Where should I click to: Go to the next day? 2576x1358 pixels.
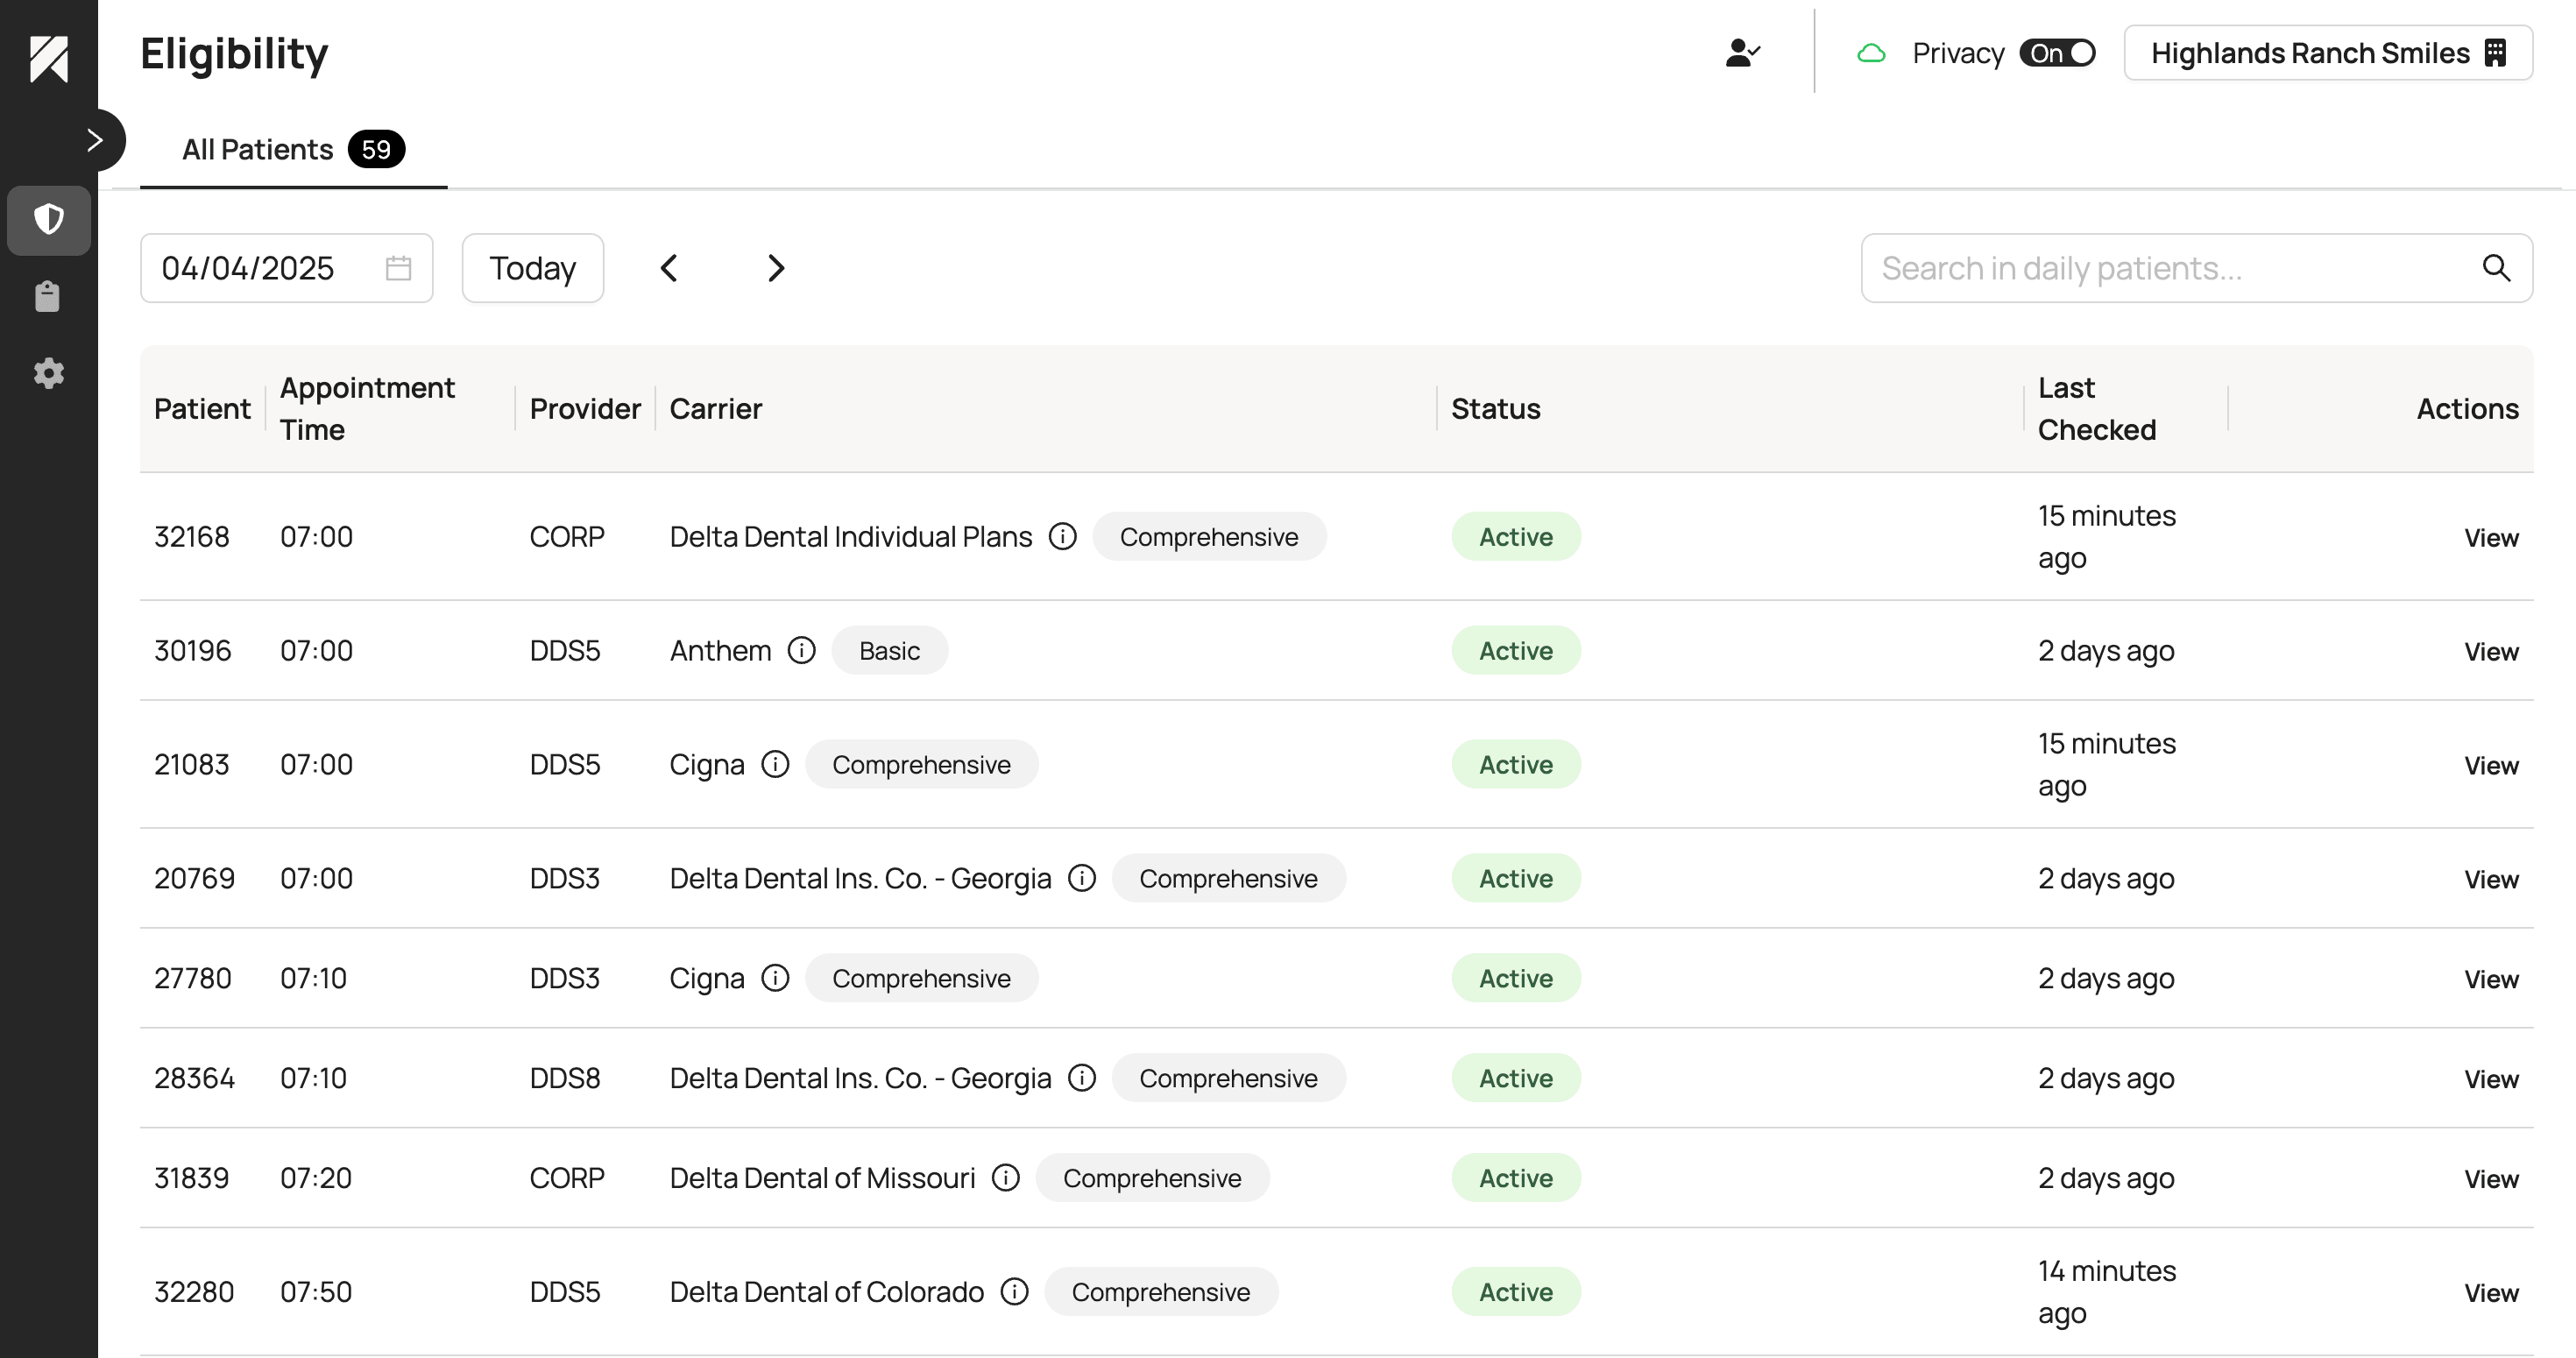click(776, 268)
